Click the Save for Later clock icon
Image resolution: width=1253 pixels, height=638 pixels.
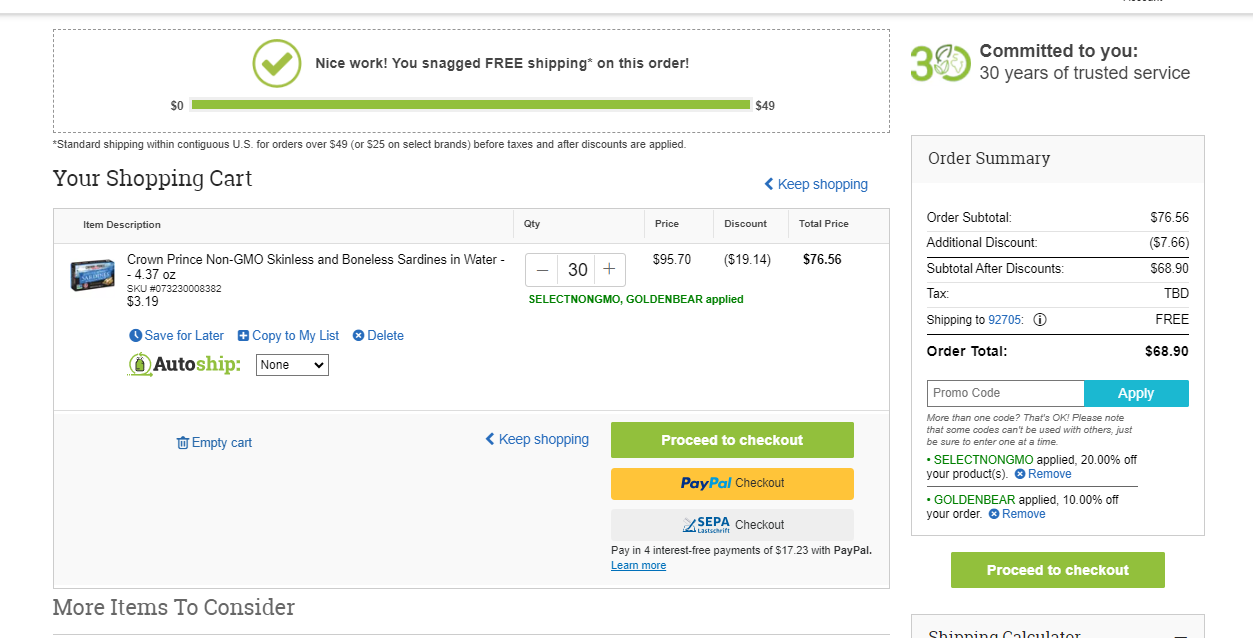[136, 336]
